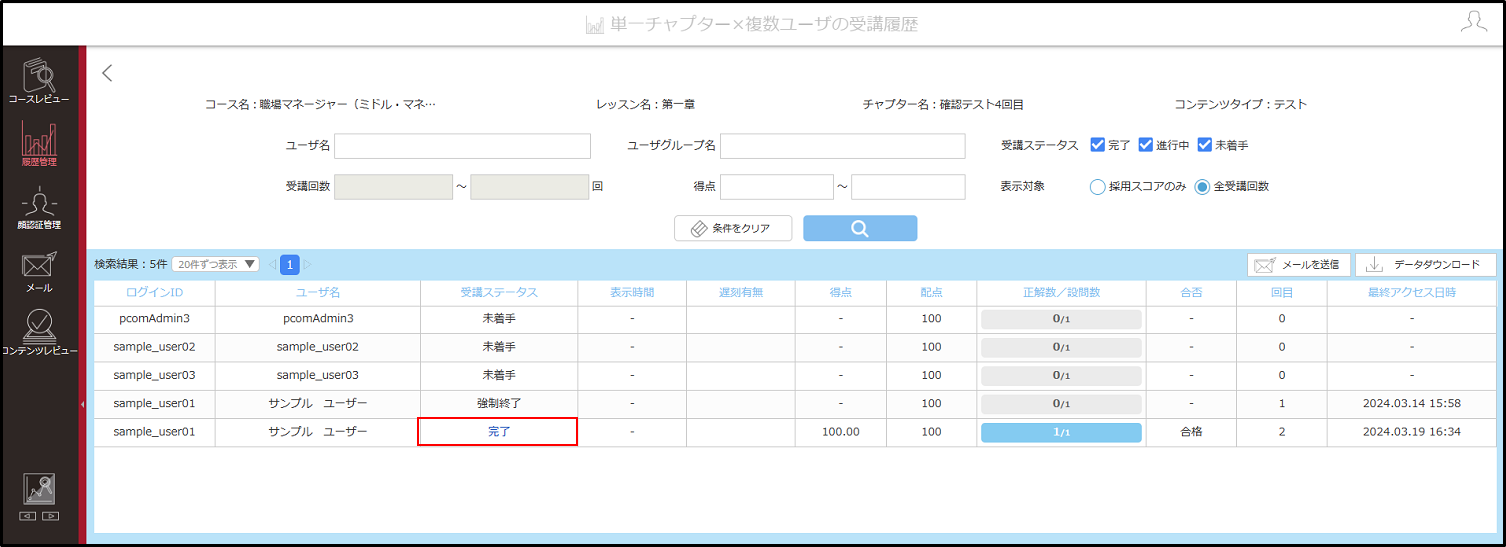The image size is (1506, 547).
Task: Go to page 1 in pagination
Action: point(290,264)
